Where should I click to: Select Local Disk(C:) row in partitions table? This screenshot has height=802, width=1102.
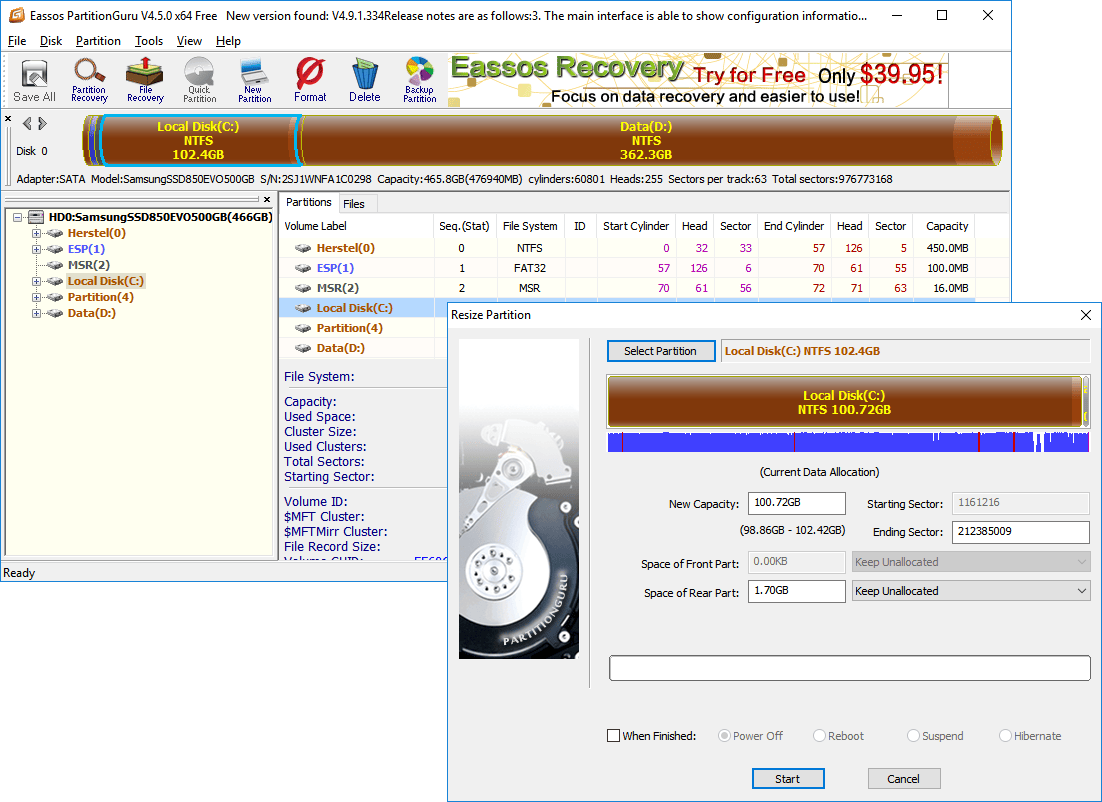[363, 308]
